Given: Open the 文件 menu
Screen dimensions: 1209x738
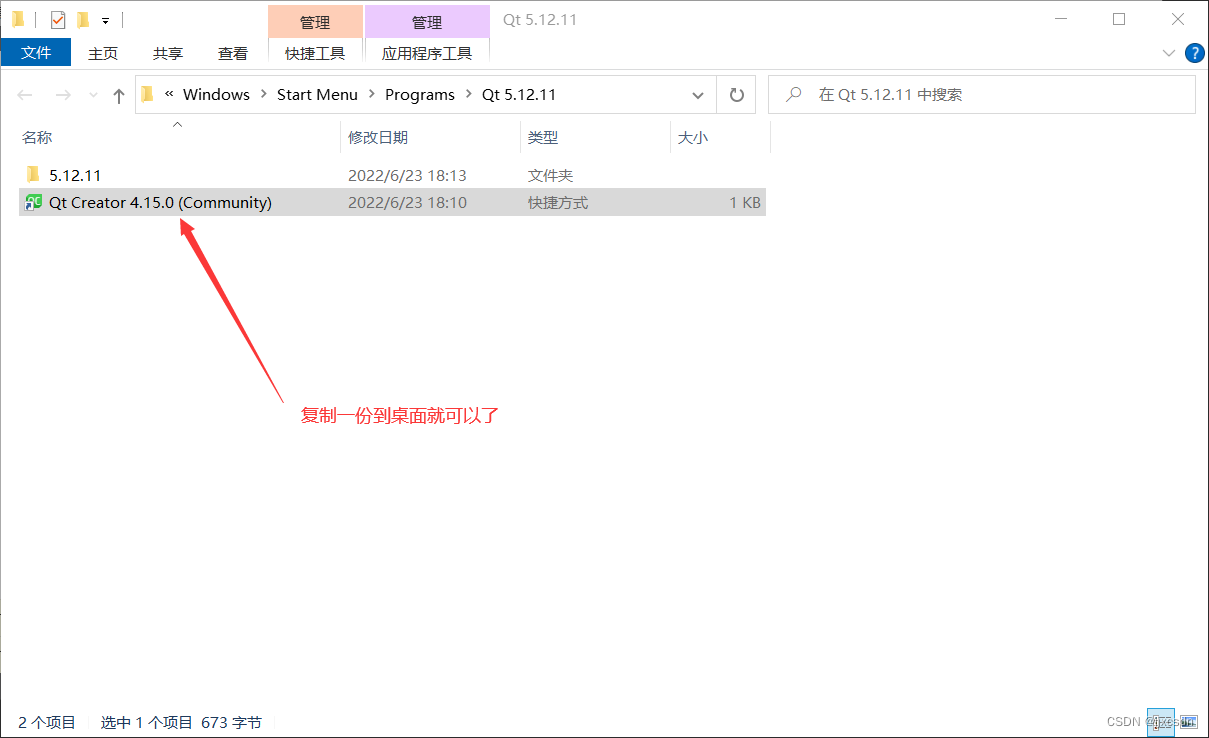Looking at the screenshot, I should pos(36,53).
